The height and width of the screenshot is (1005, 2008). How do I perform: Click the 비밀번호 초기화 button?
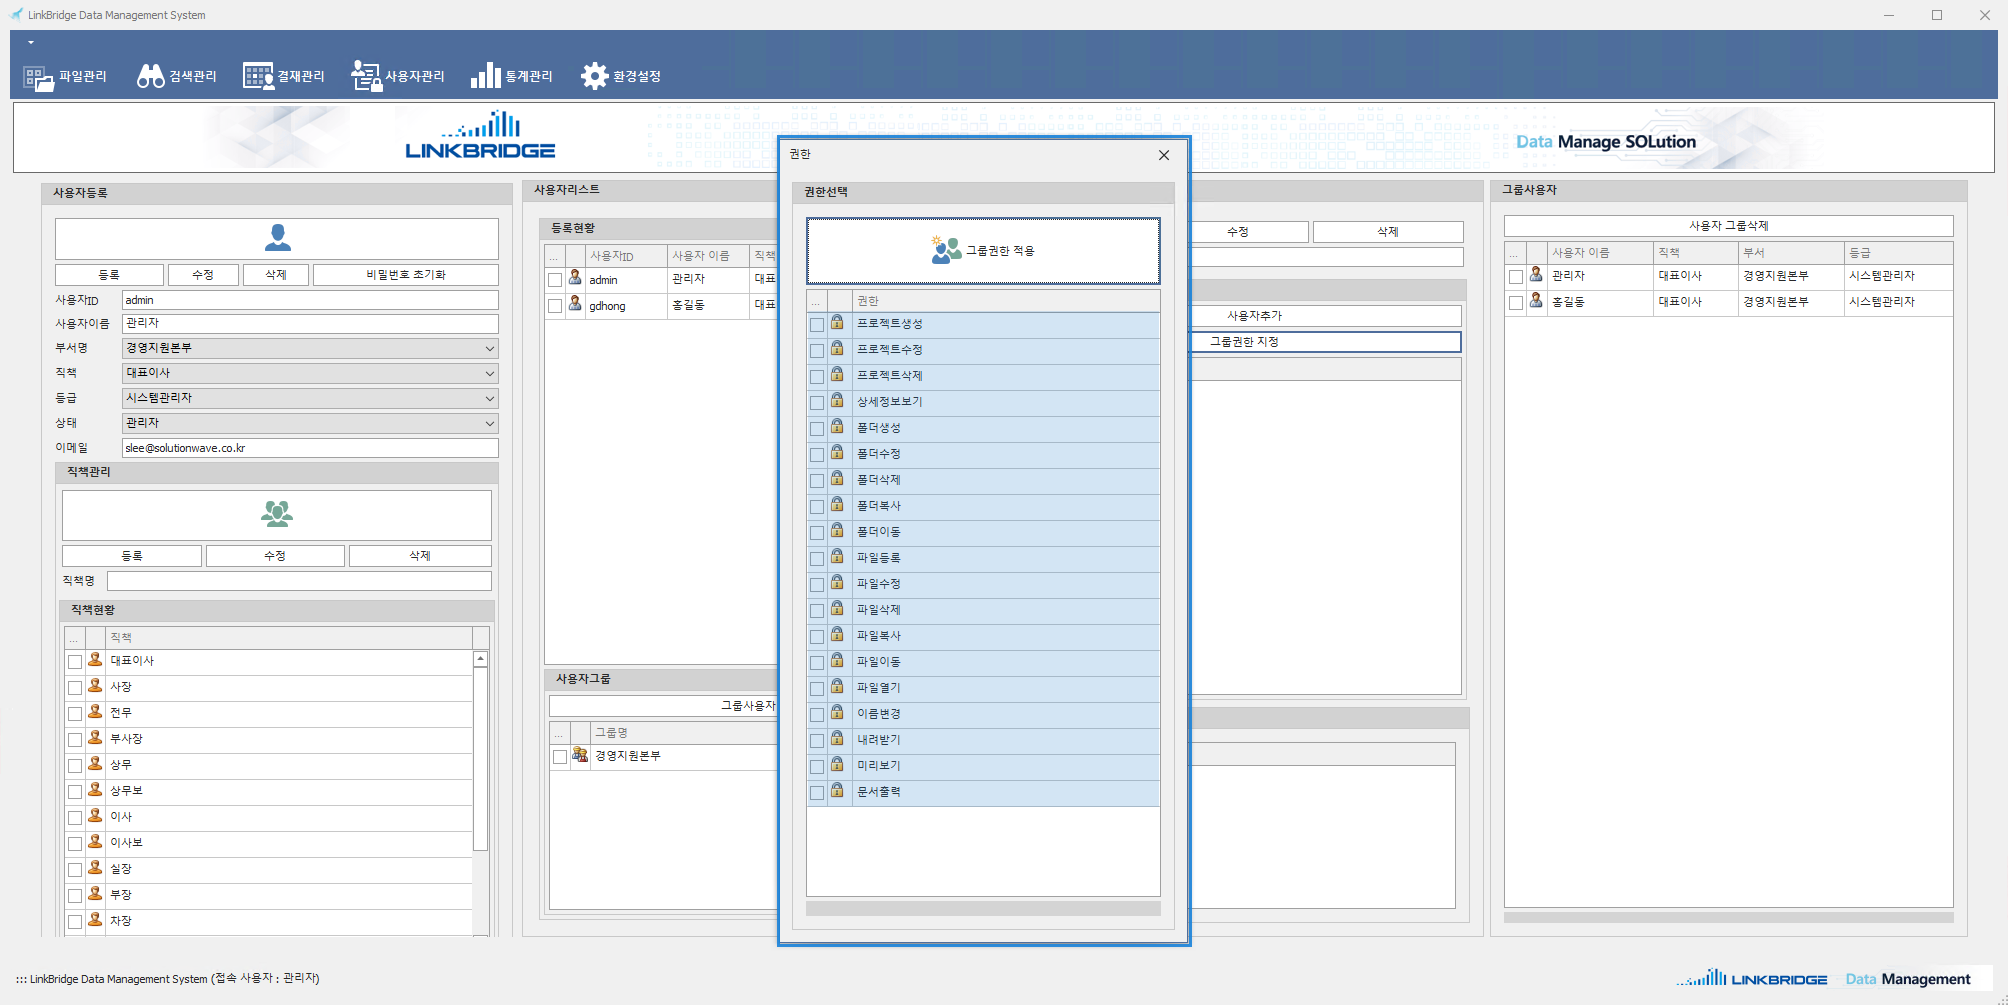pos(405,275)
